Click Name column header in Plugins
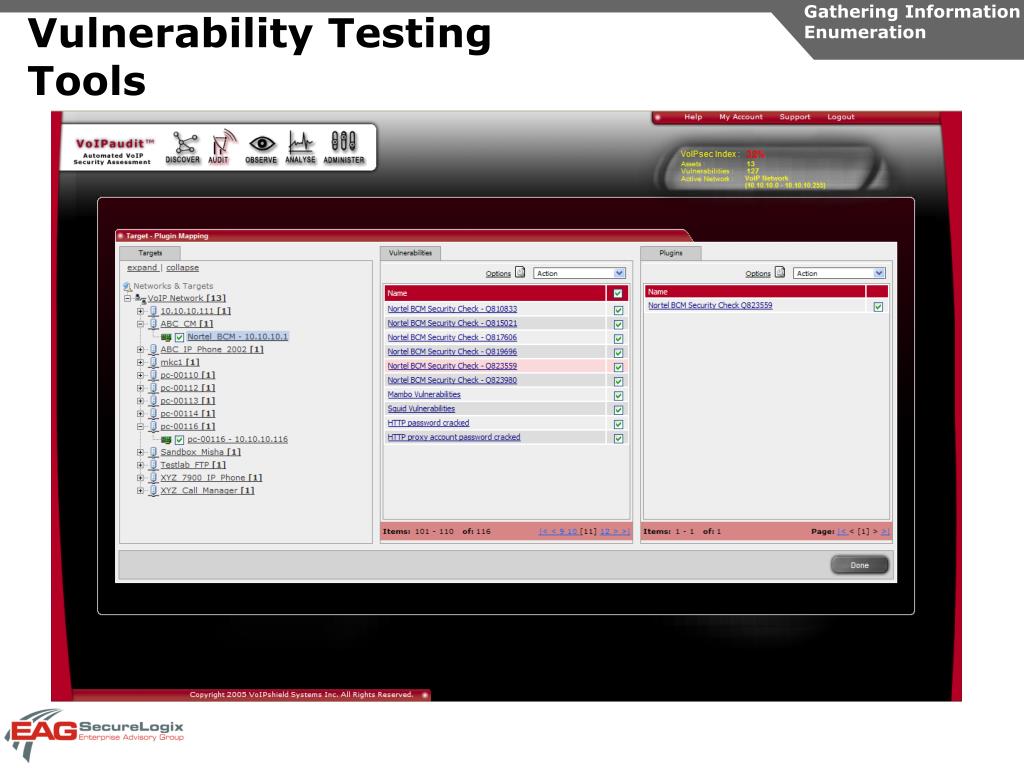 [x=755, y=292]
